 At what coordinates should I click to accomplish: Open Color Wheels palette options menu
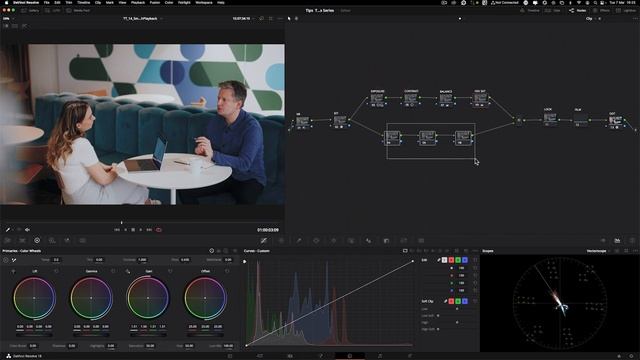235,251
